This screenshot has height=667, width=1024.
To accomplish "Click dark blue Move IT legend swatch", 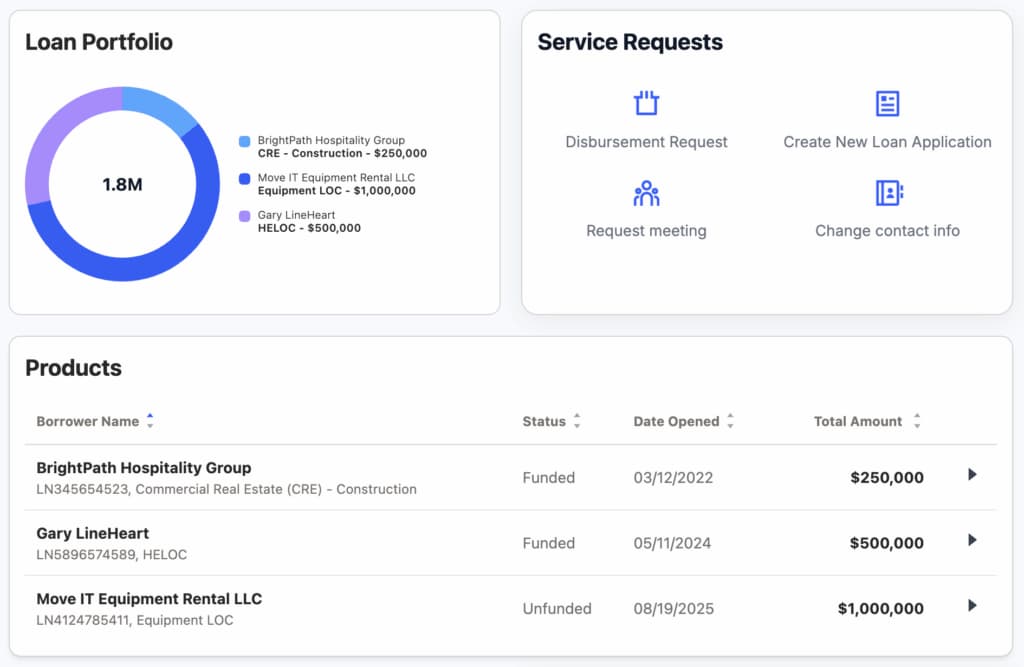I will click(244, 178).
